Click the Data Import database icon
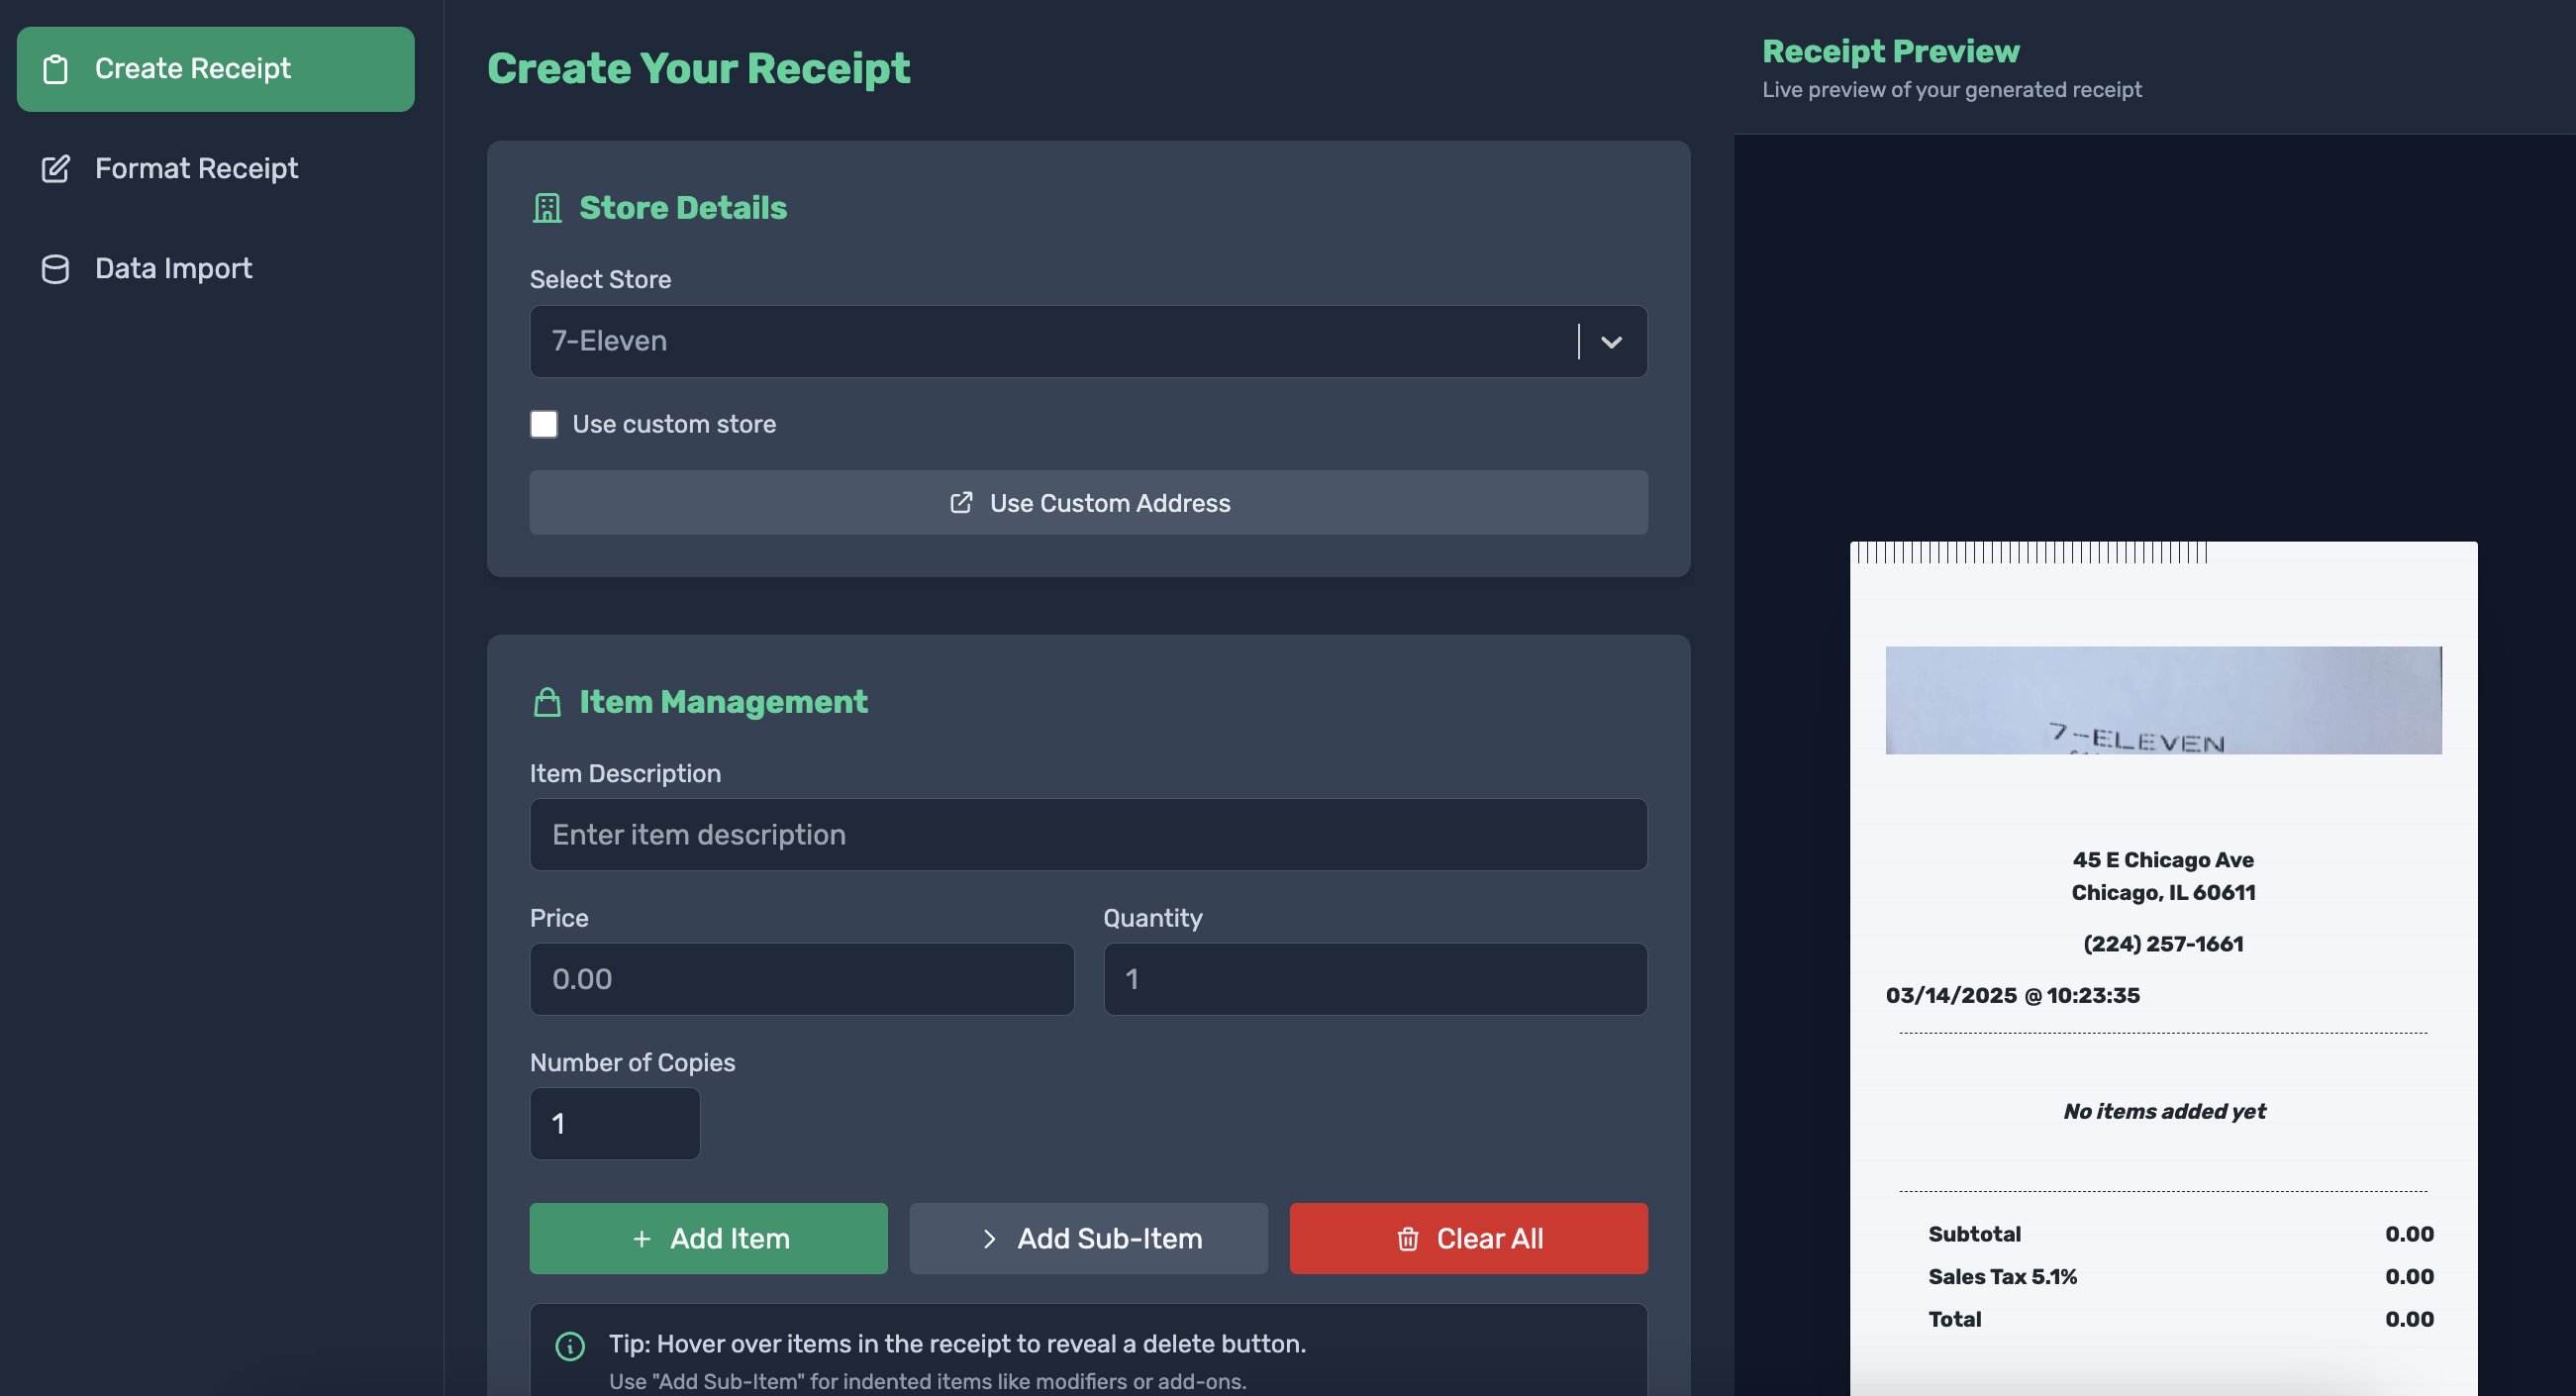The image size is (2576, 1396). 56,269
